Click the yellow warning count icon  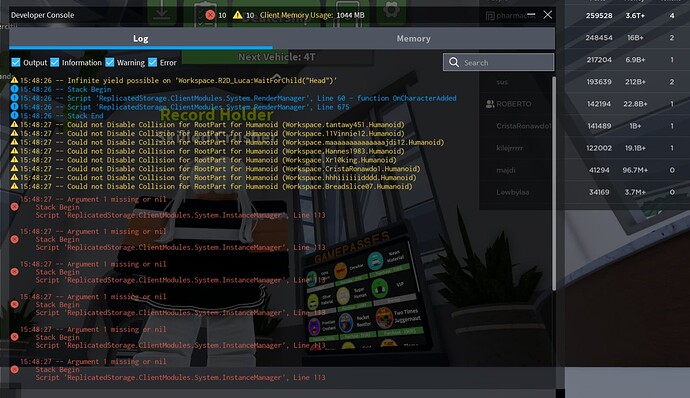tap(238, 15)
